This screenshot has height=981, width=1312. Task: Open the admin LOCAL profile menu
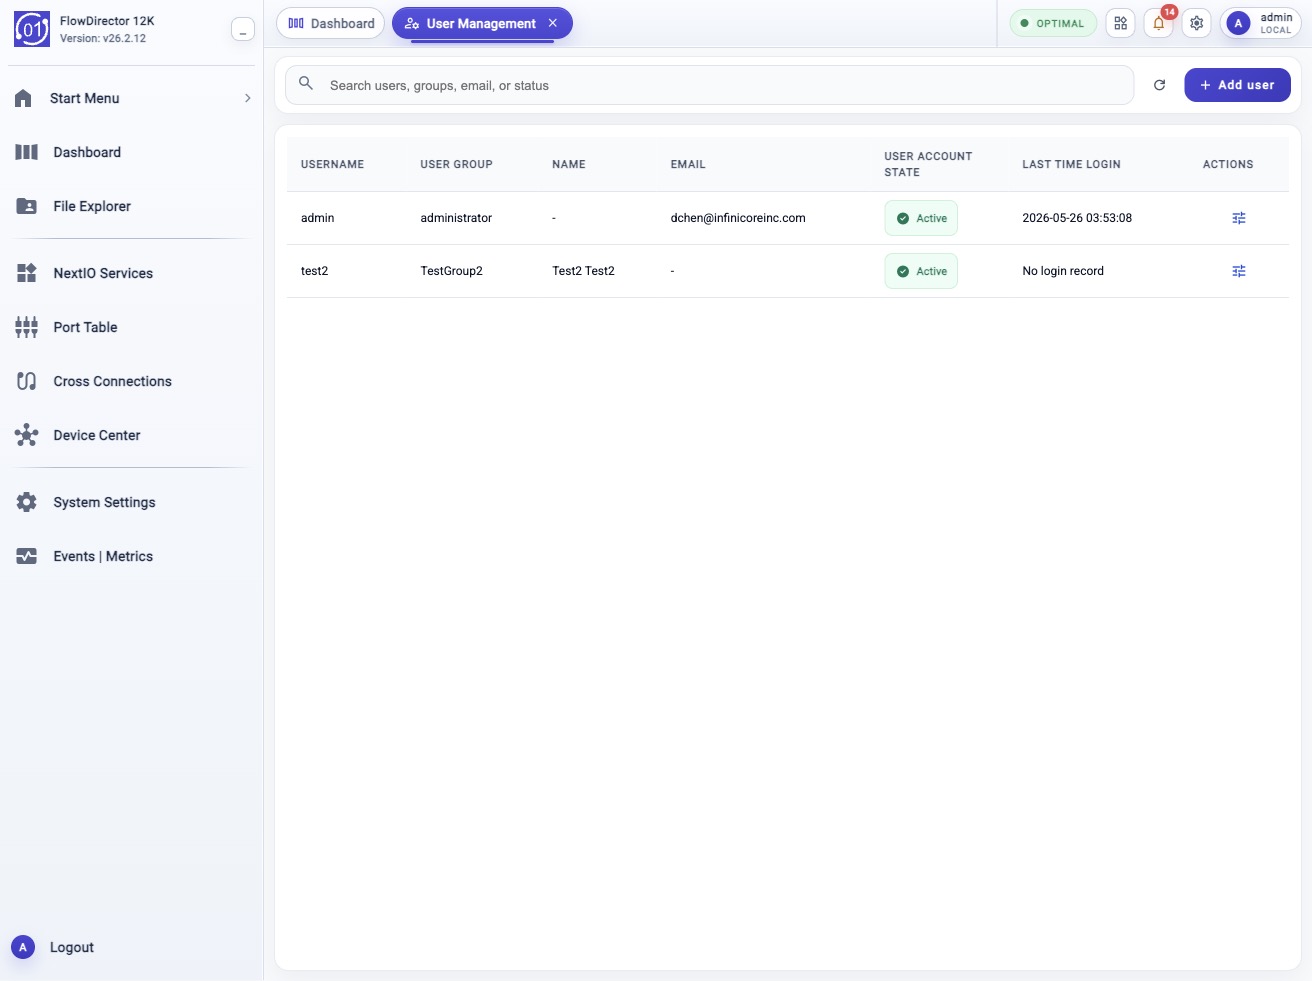point(1260,23)
